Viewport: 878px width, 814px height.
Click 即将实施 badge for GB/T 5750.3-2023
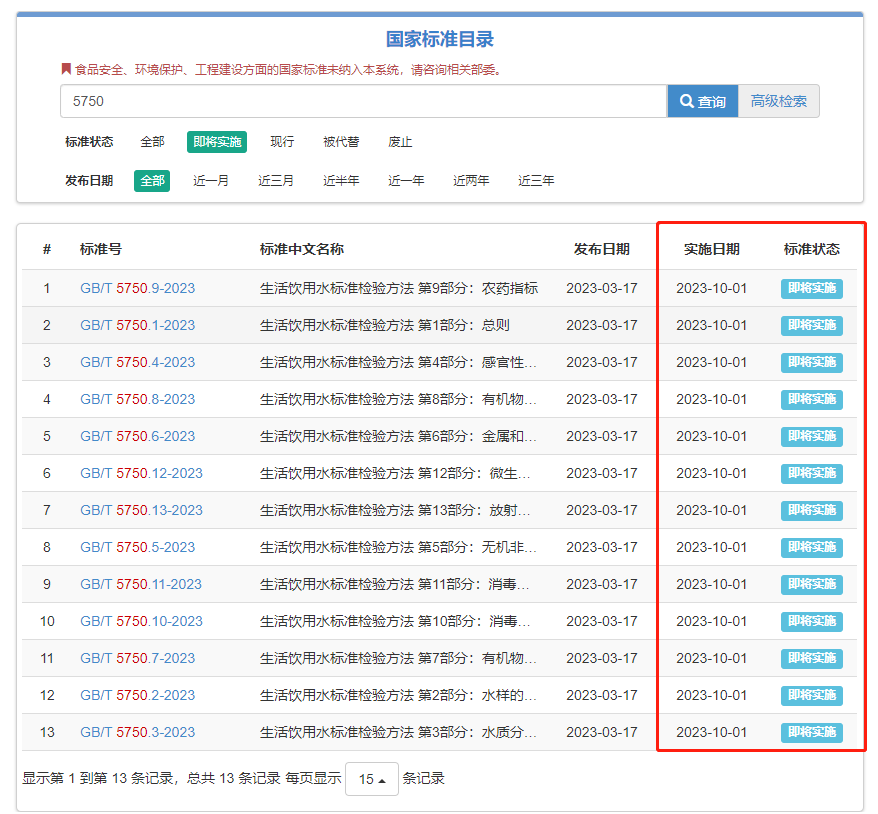[x=812, y=732]
